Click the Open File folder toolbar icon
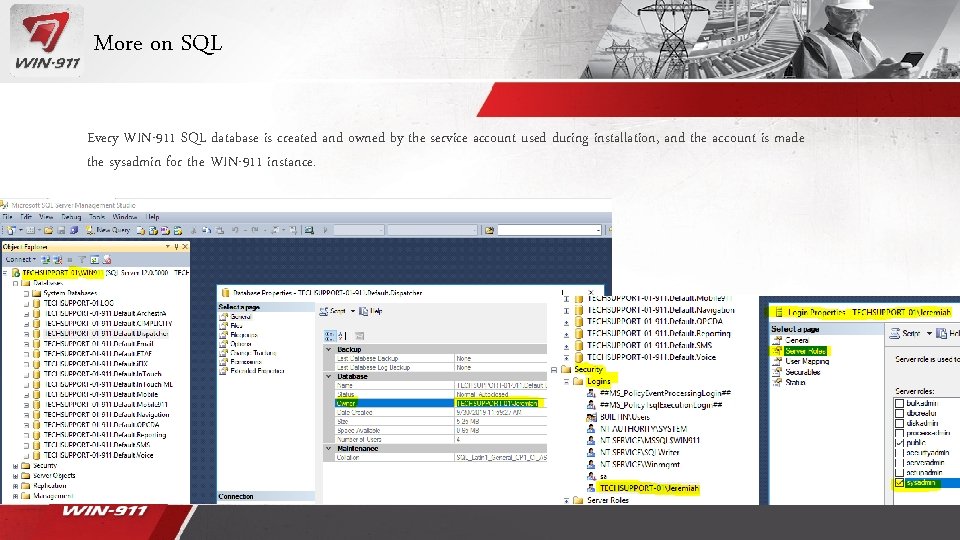Viewport: 960px width, 540px height. click(x=48, y=230)
